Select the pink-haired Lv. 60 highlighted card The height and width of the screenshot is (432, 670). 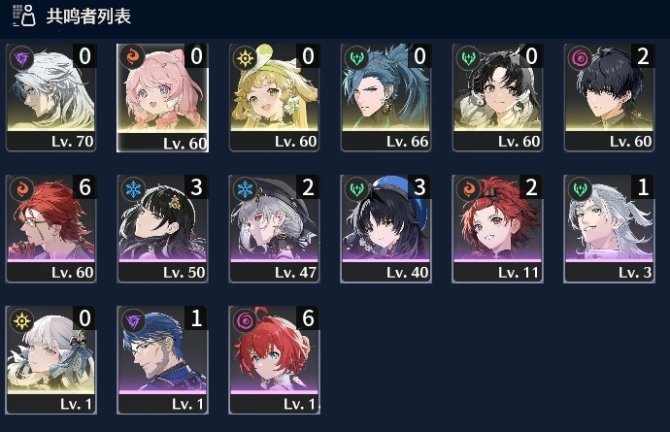(162, 98)
